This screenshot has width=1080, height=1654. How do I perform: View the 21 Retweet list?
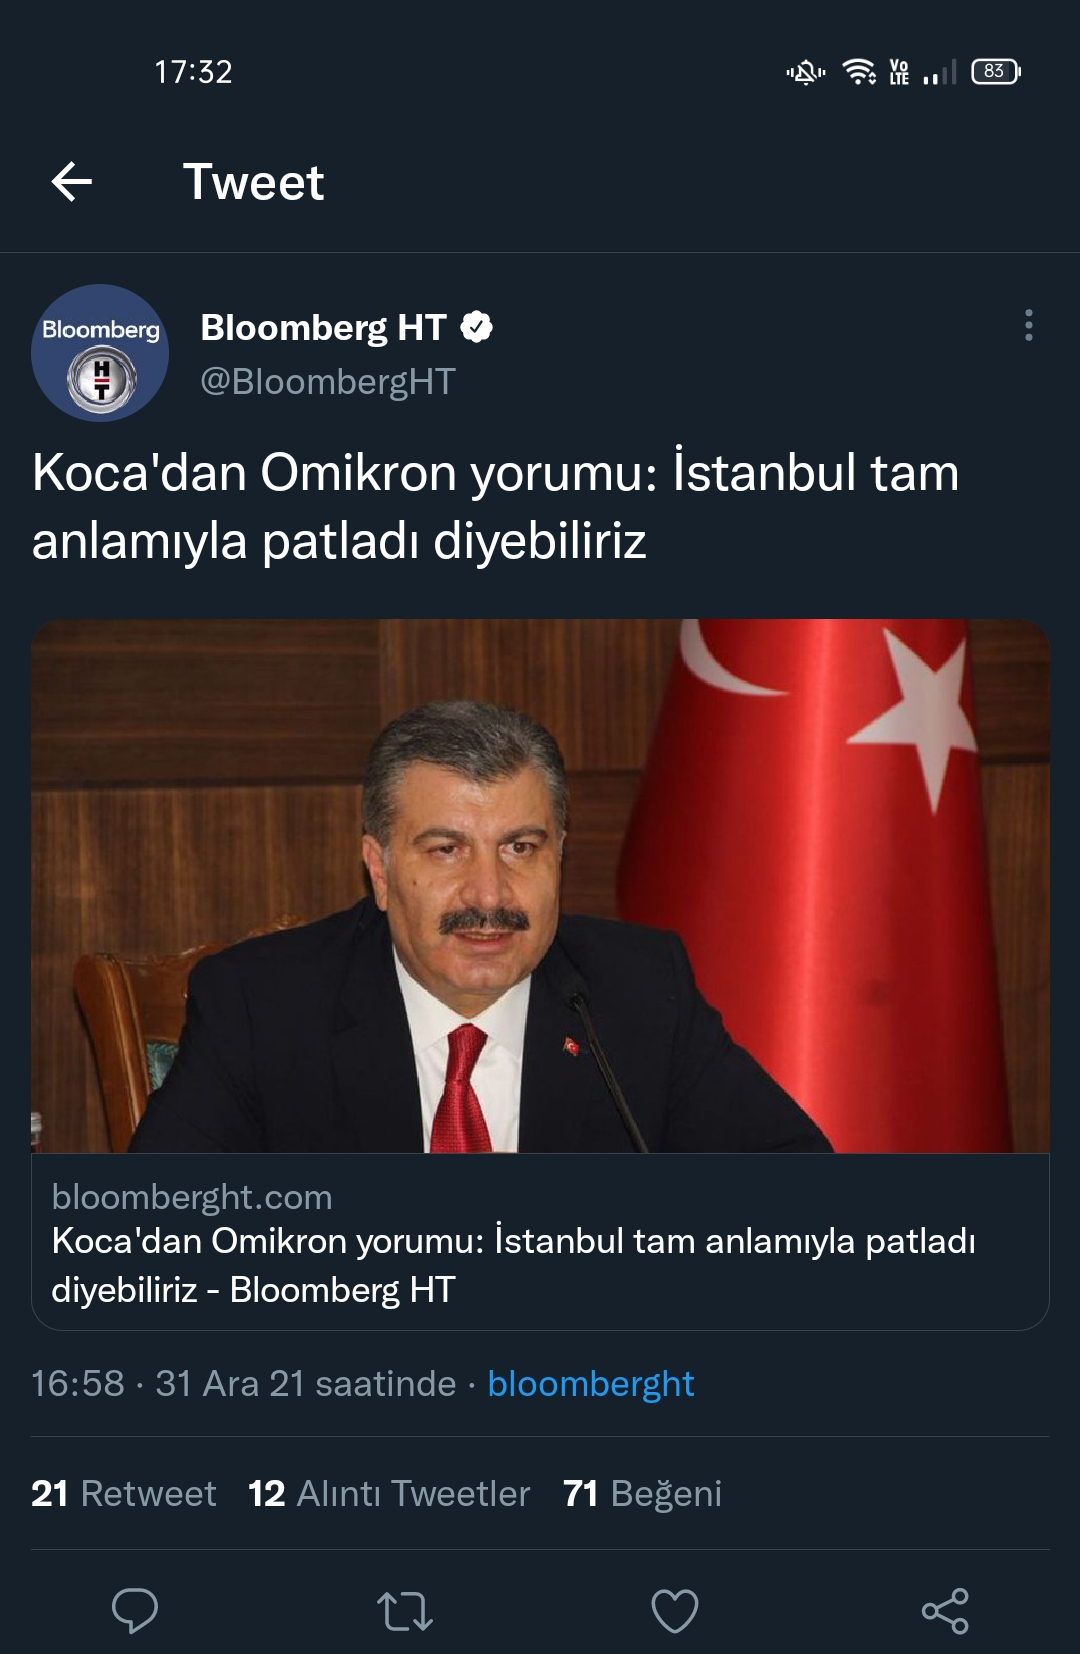pos(124,1493)
